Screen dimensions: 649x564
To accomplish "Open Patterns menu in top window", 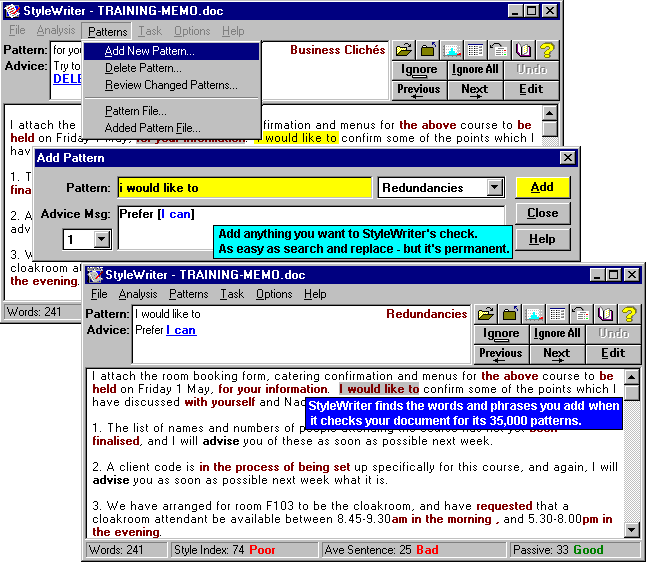I will tap(107, 31).
